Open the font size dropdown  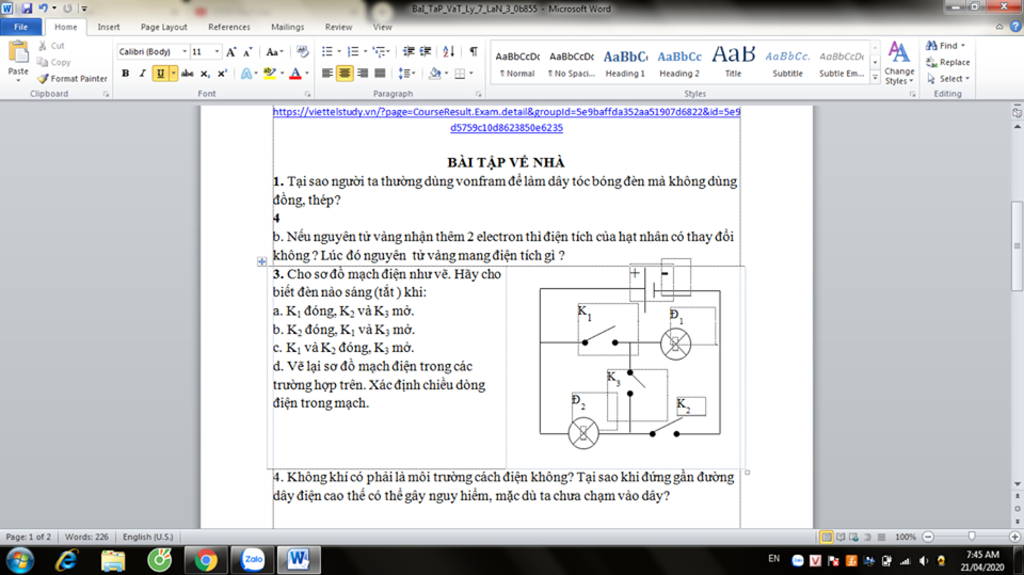coord(217,52)
